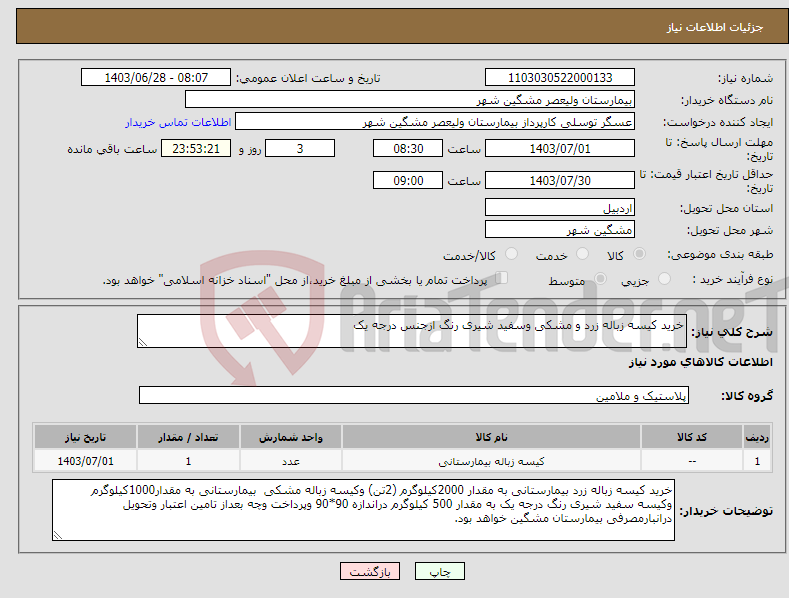Click the need number field 1103030522000133
This screenshot has height=598, width=789.
560,78
